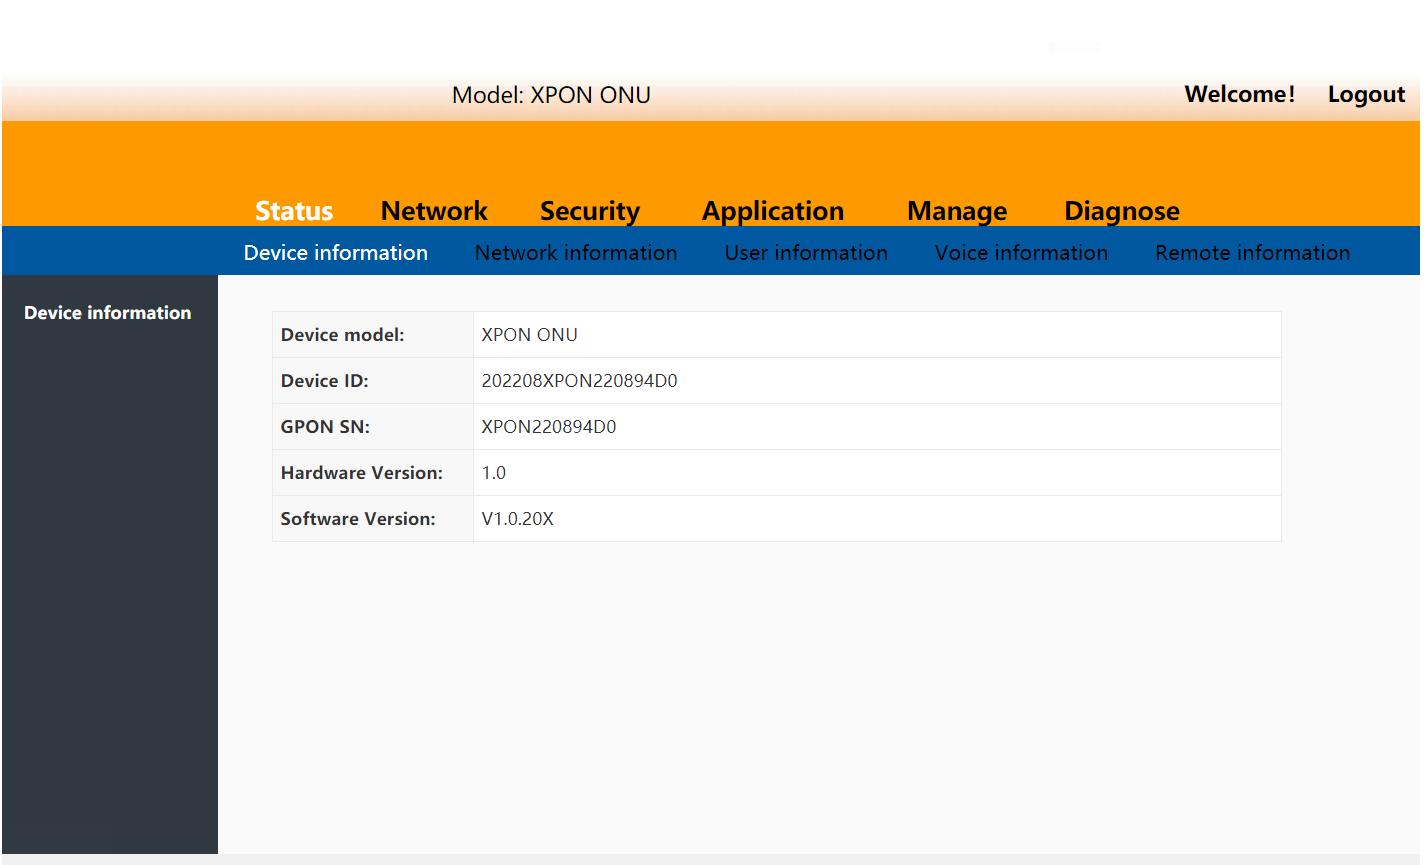Click the Model: XPON ONU header text
The width and height of the screenshot is (1427, 865).
(551, 95)
